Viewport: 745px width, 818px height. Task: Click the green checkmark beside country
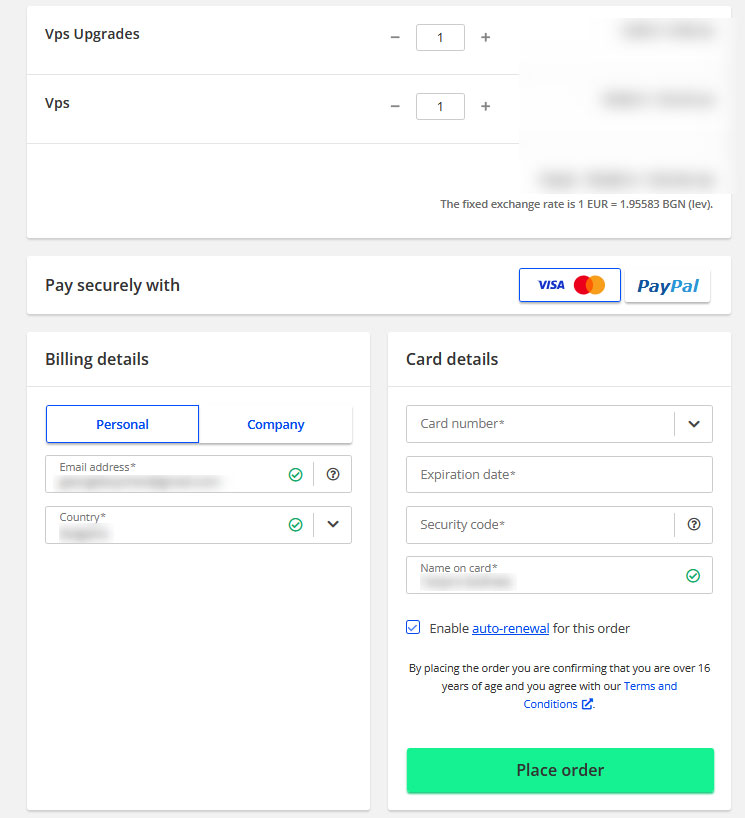(x=296, y=525)
